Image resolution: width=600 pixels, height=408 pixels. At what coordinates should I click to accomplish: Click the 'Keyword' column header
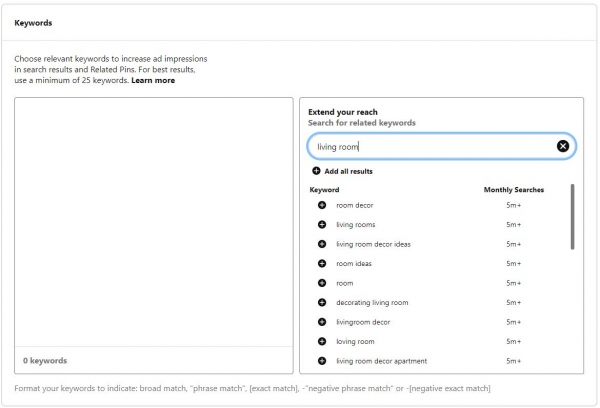[325, 189]
